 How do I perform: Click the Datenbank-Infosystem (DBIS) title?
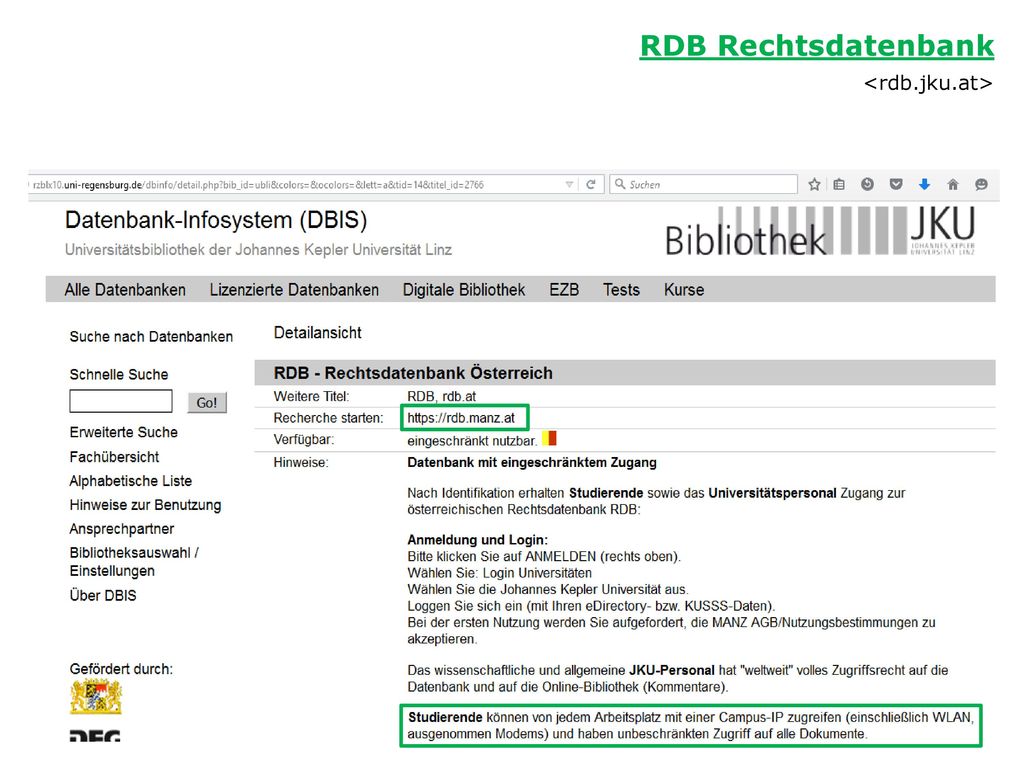tap(216, 220)
